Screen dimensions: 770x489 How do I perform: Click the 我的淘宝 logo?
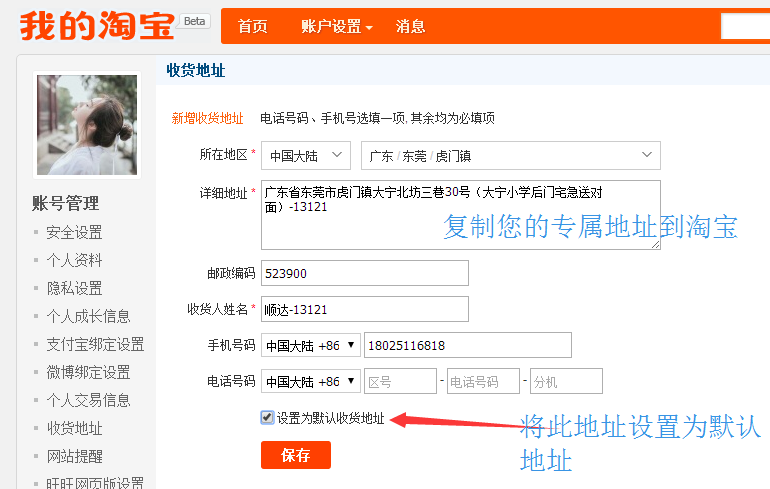(x=97, y=26)
